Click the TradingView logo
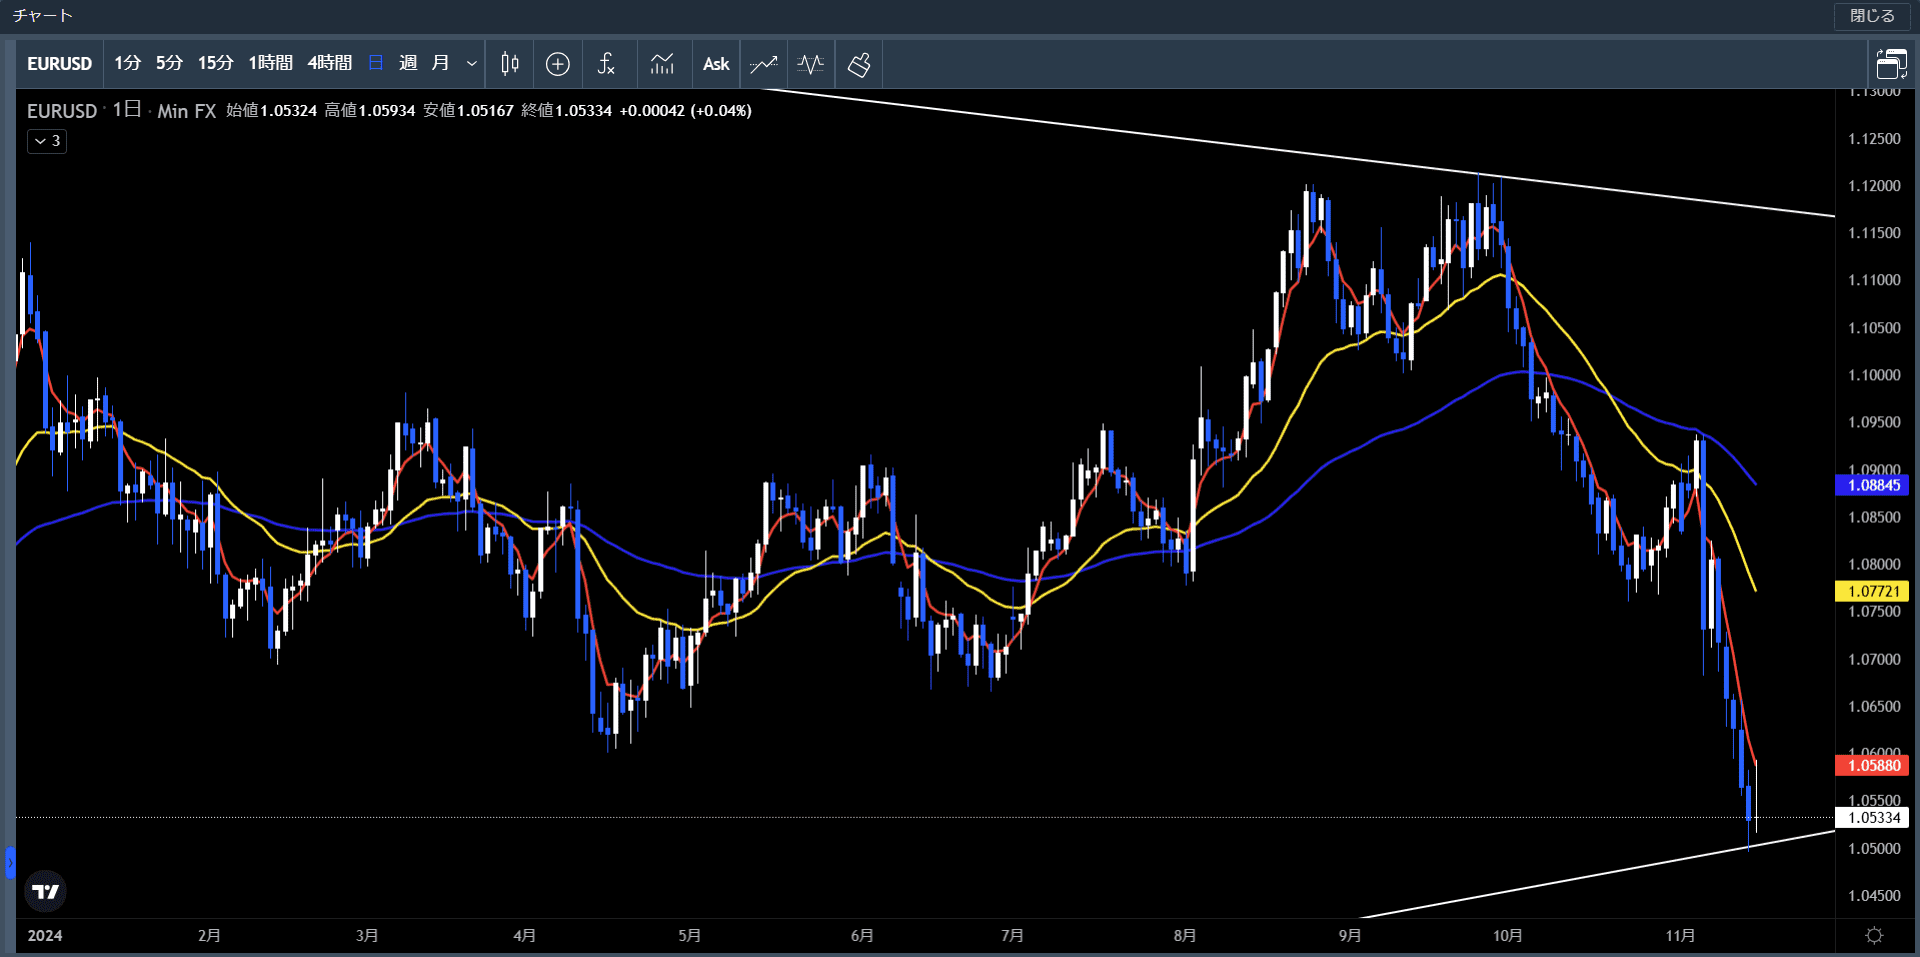 point(45,891)
